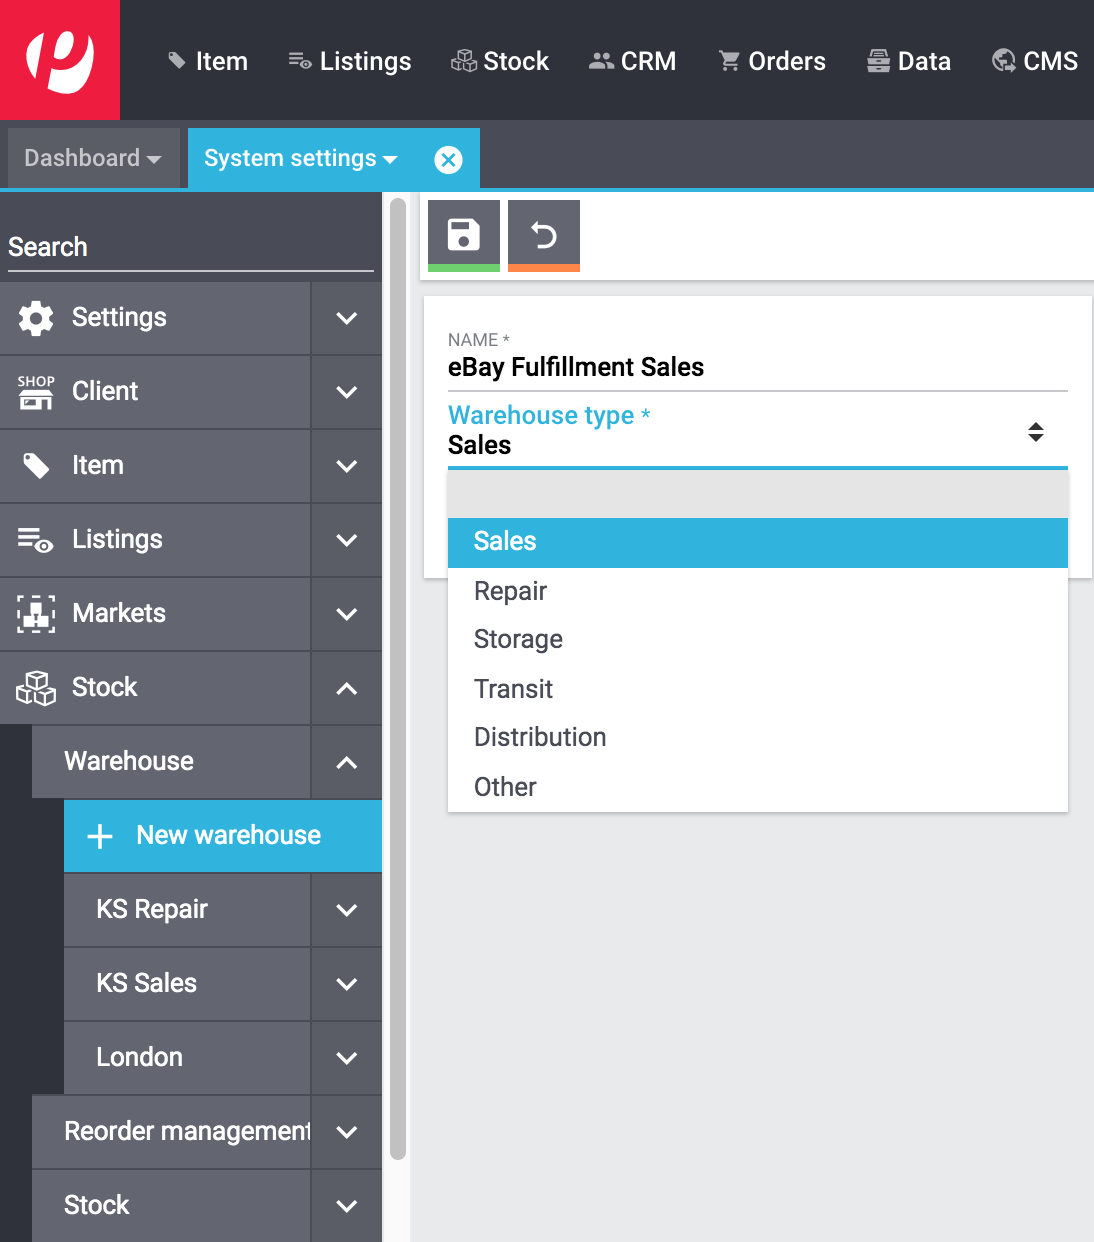The image size is (1094, 1242).
Task: Open the Item menu in top bar
Action: (208, 61)
